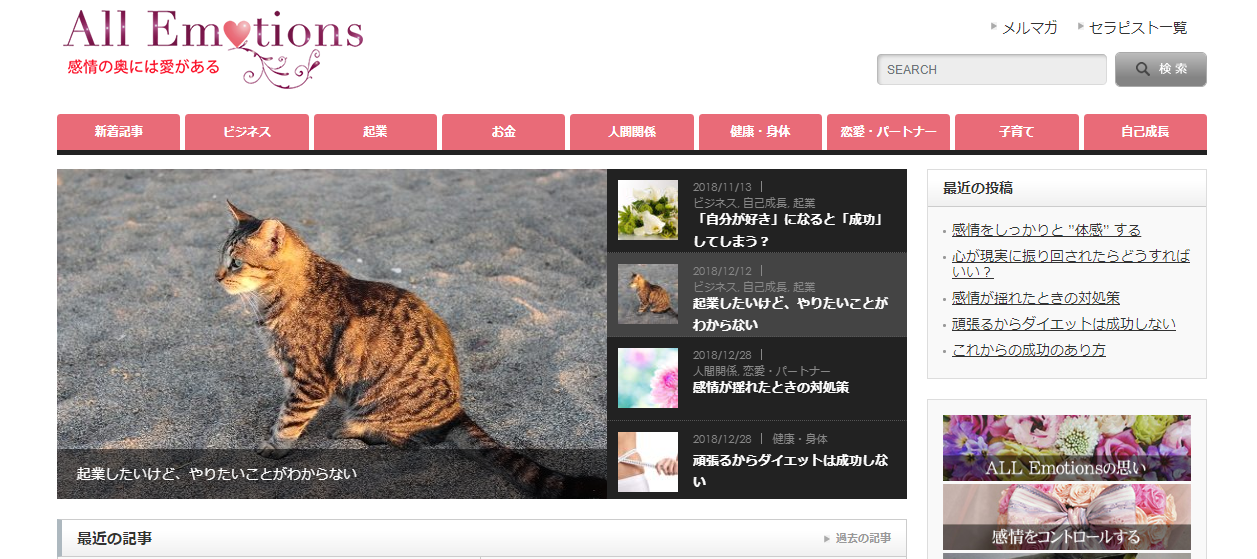
Task: Click the All Emotions site logo
Action: (x=213, y=48)
